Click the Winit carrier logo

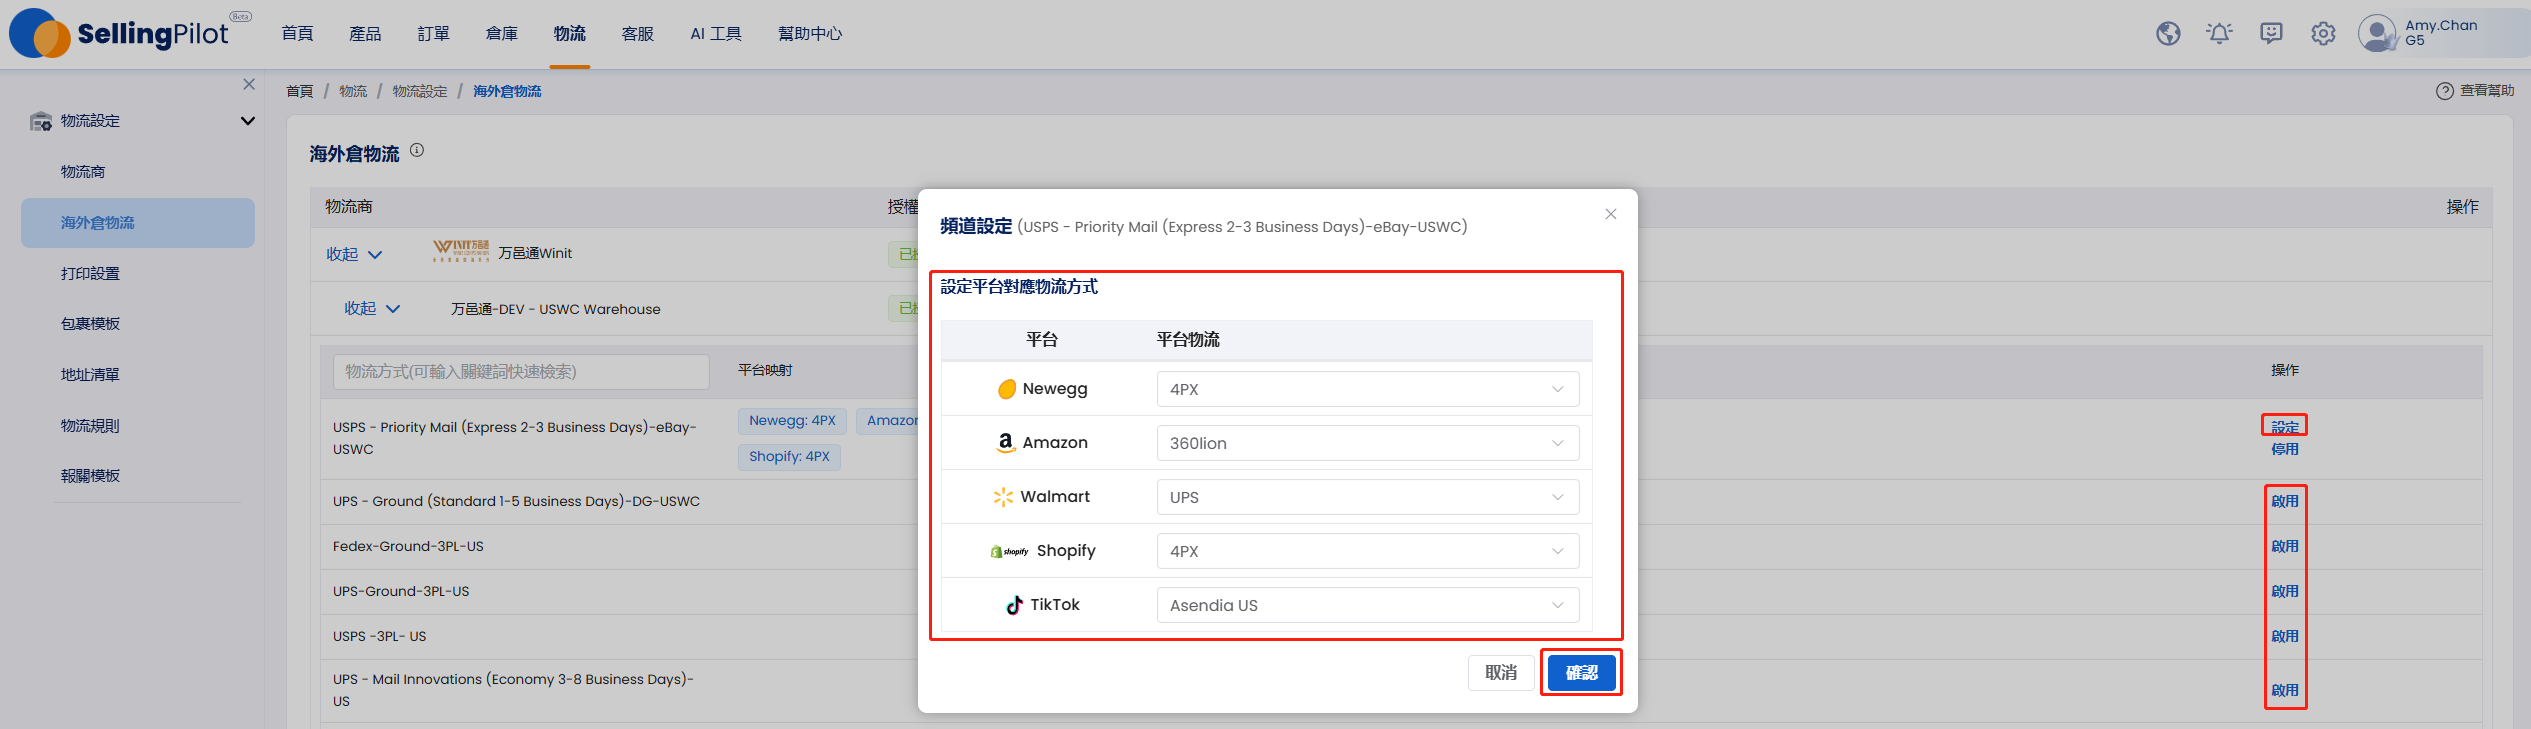[461, 251]
